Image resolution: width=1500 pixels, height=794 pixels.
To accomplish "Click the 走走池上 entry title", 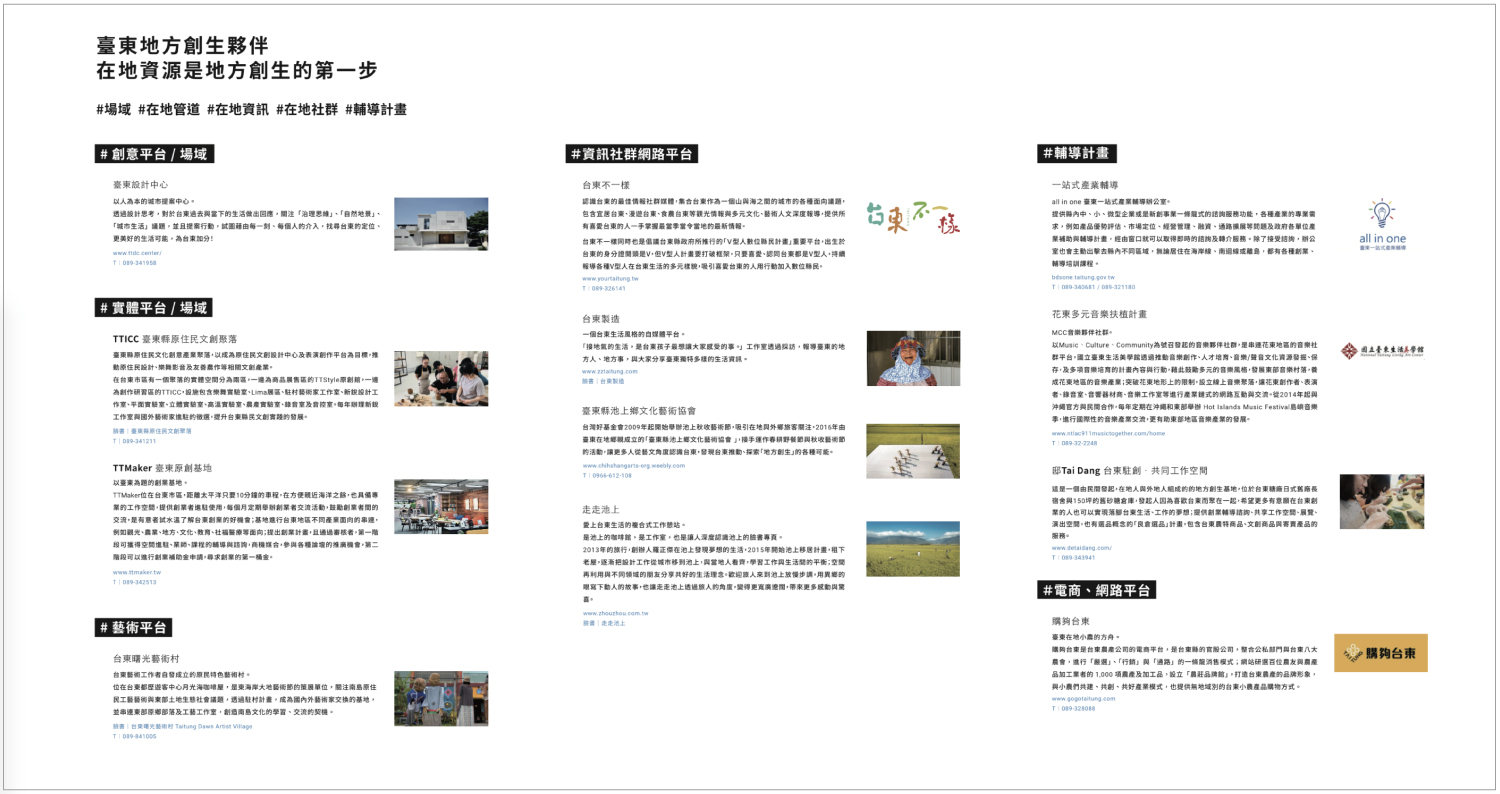I will (x=601, y=509).
